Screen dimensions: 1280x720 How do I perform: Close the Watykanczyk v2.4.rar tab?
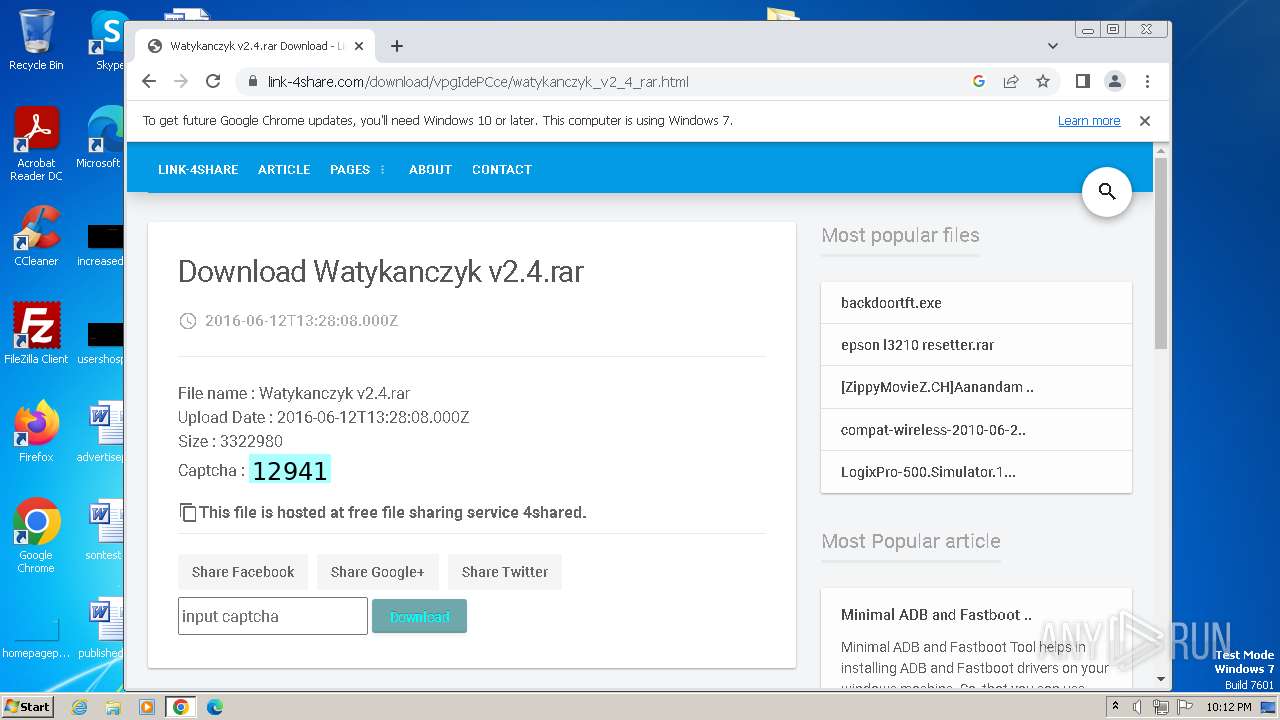pyautogui.click(x=359, y=46)
